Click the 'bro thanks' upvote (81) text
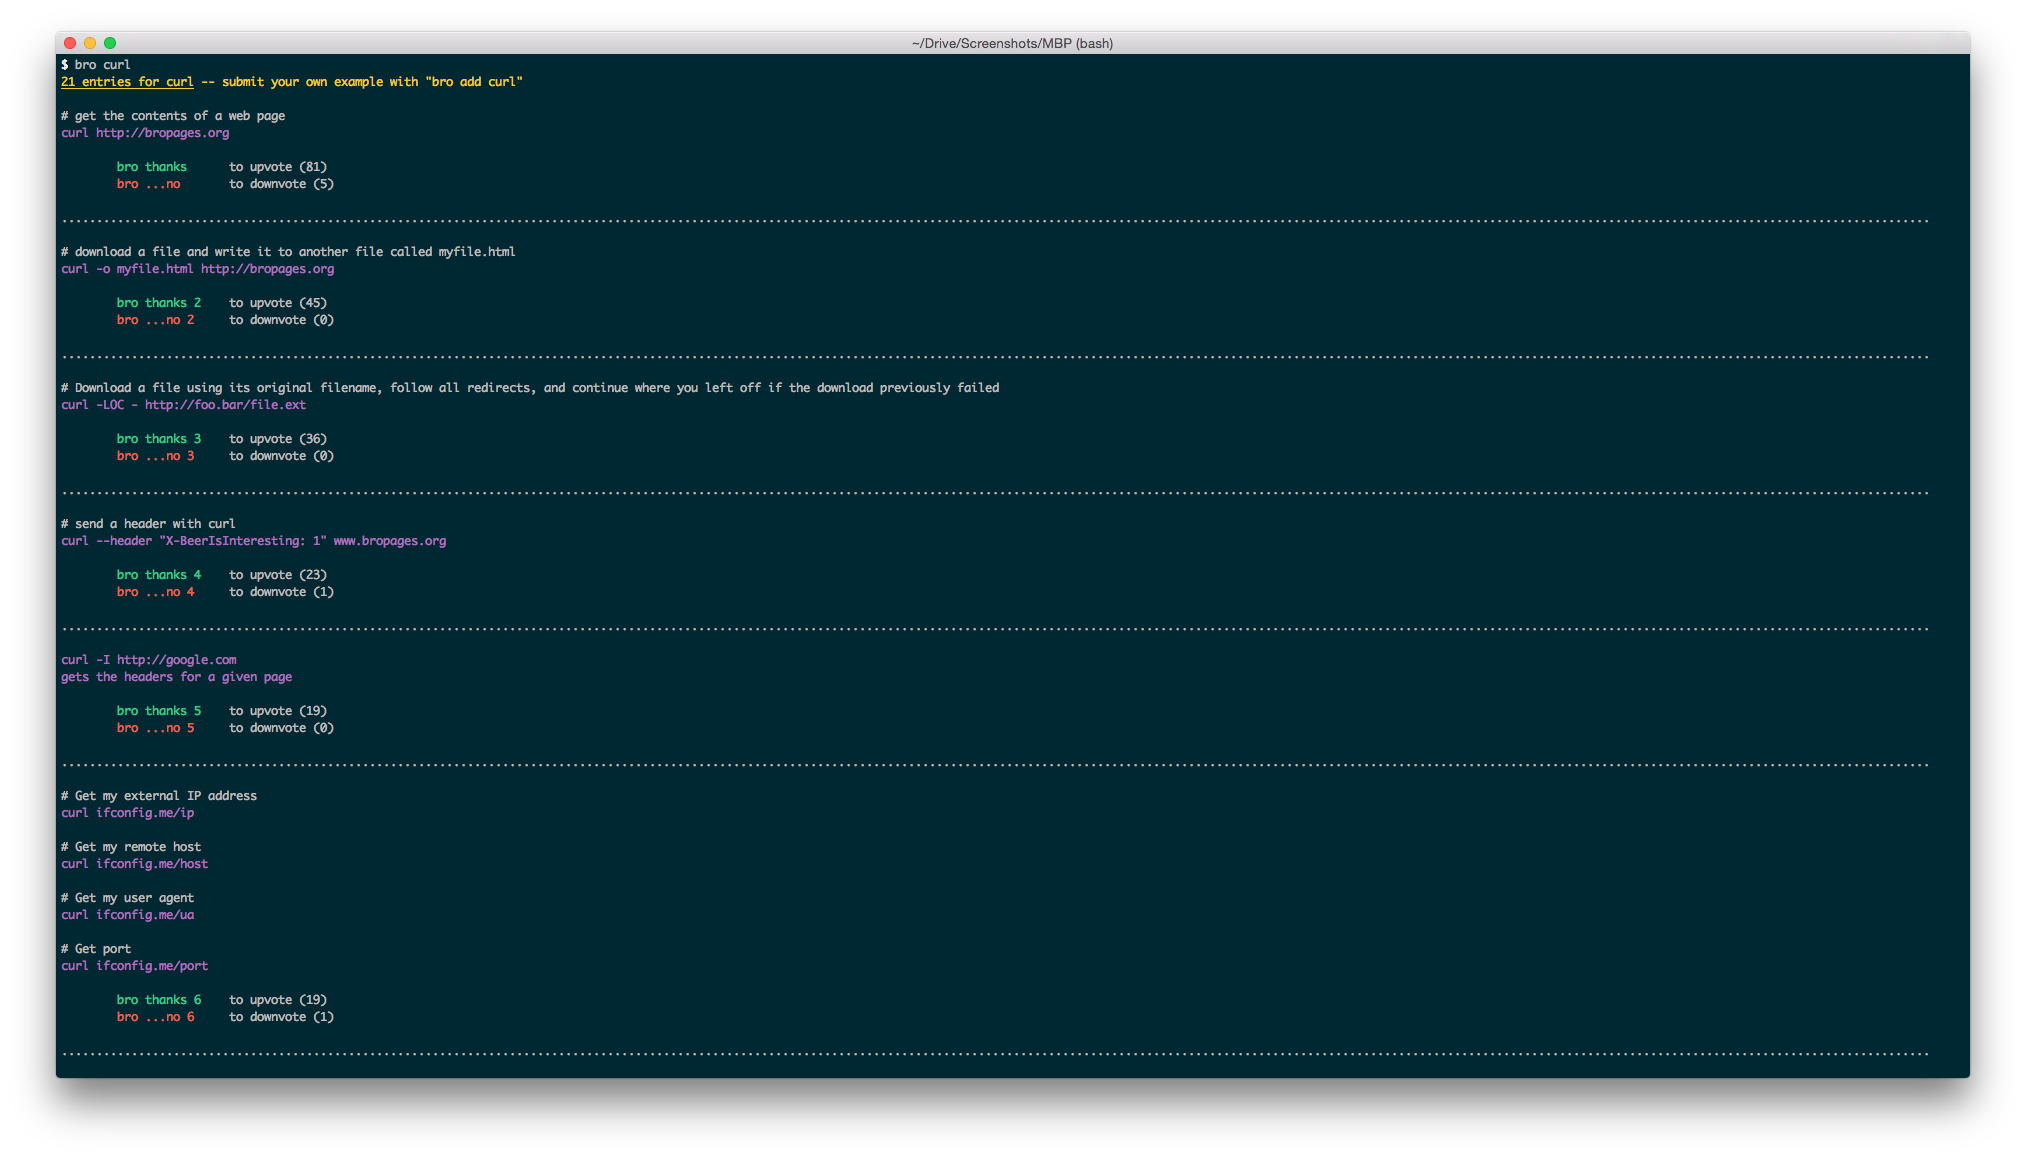The height and width of the screenshot is (1158, 2026). 151,167
